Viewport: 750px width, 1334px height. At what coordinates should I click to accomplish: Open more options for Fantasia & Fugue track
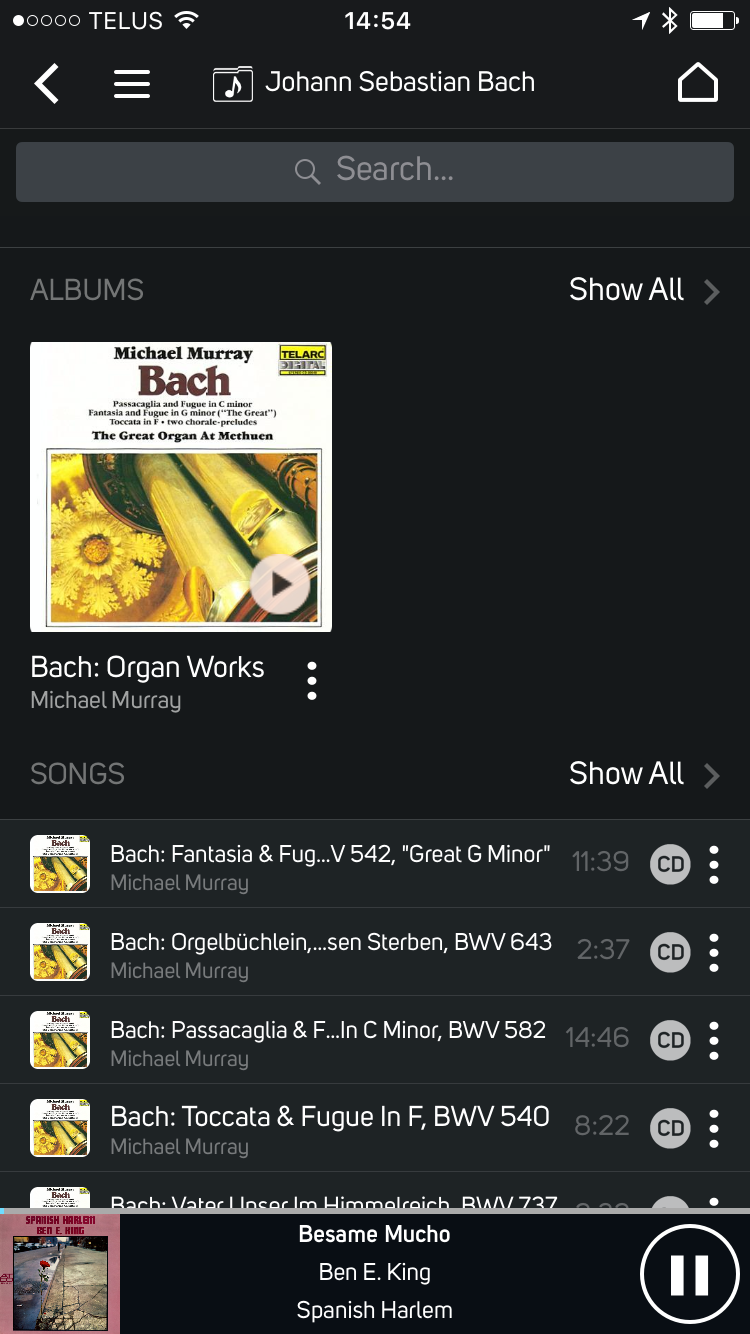(x=713, y=865)
